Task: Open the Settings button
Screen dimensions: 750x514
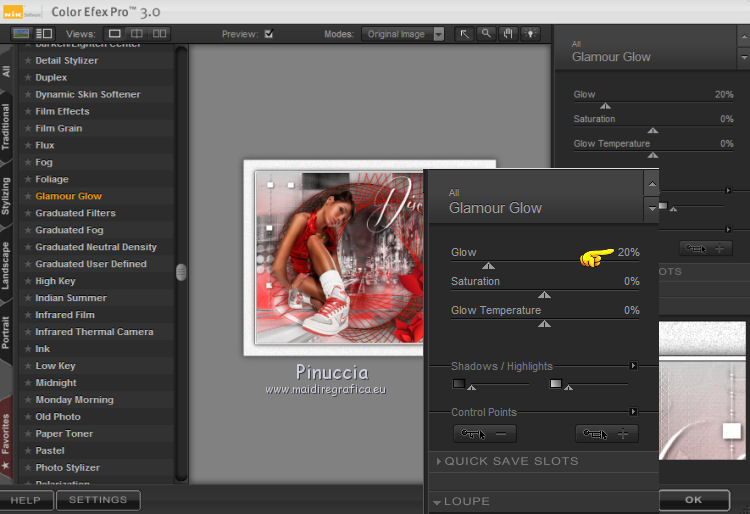Action: point(98,500)
